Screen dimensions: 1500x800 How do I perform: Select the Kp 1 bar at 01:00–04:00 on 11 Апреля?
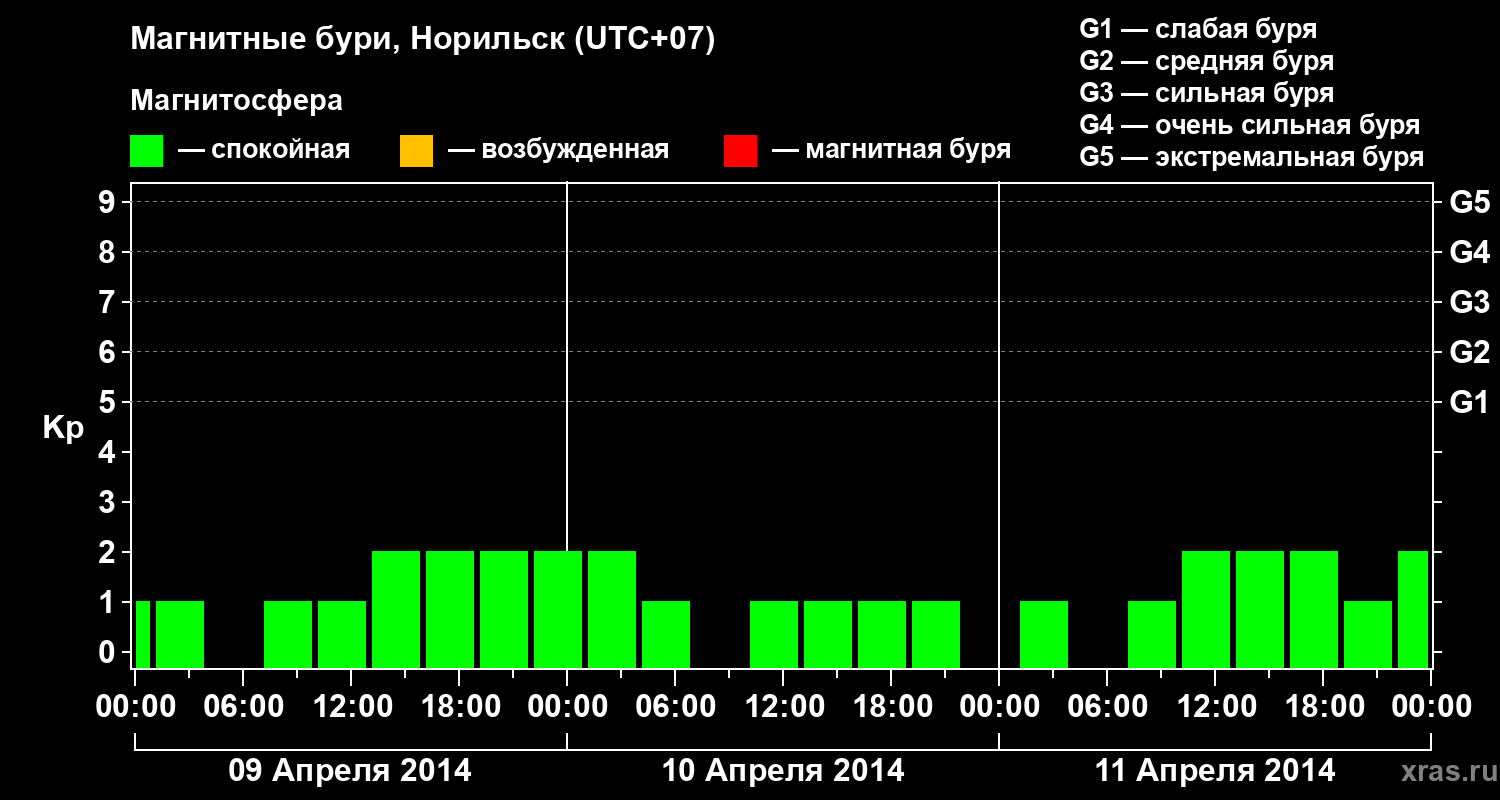pos(1044,634)
